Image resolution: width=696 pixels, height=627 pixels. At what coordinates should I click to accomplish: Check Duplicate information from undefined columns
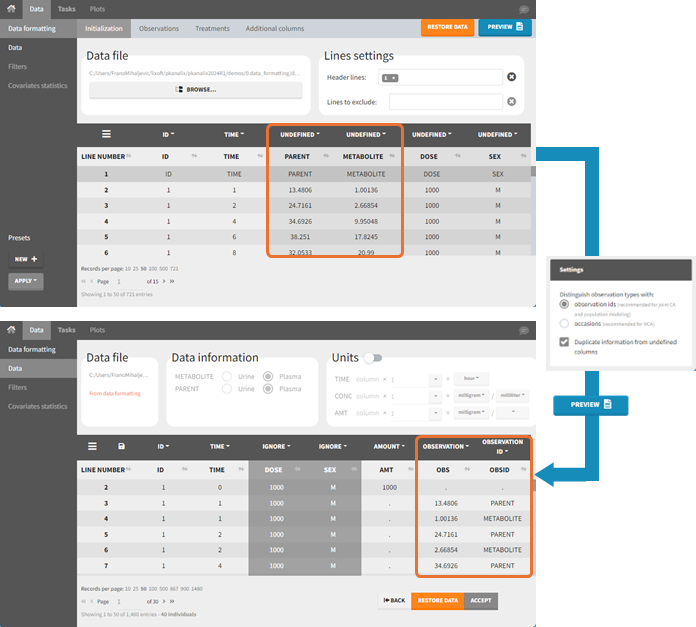pos(565,342)
